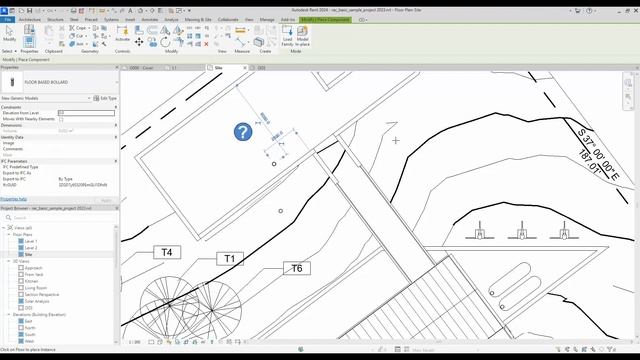Click the Offset tool icon

tap(152, 30)
